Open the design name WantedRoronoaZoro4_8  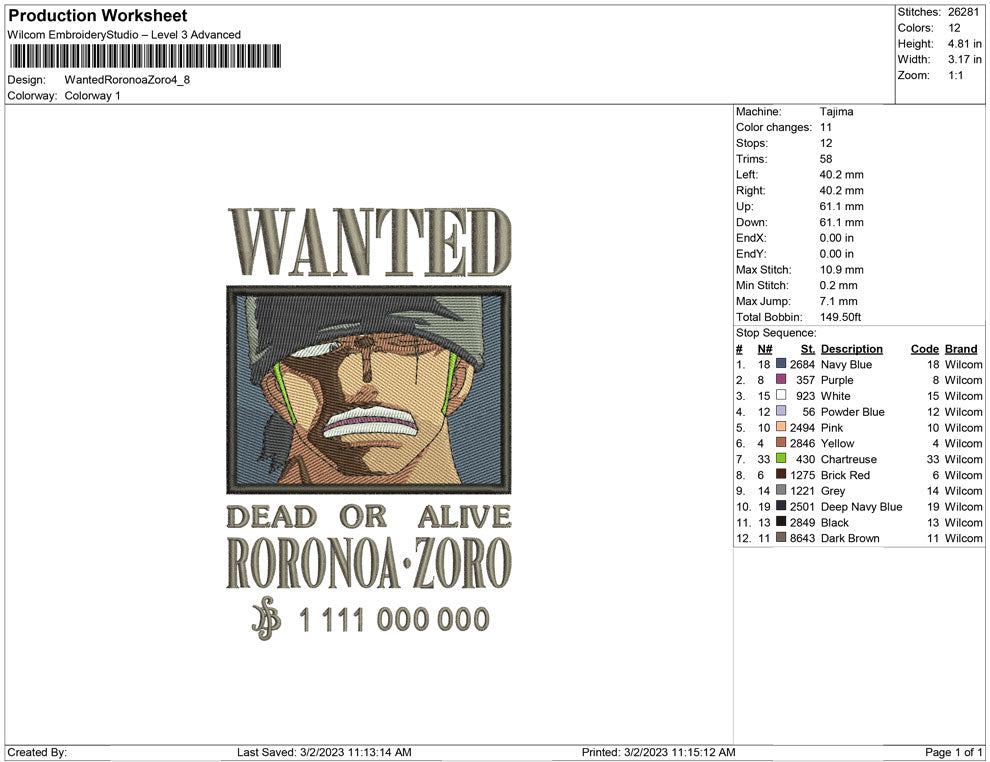point(126,79)
